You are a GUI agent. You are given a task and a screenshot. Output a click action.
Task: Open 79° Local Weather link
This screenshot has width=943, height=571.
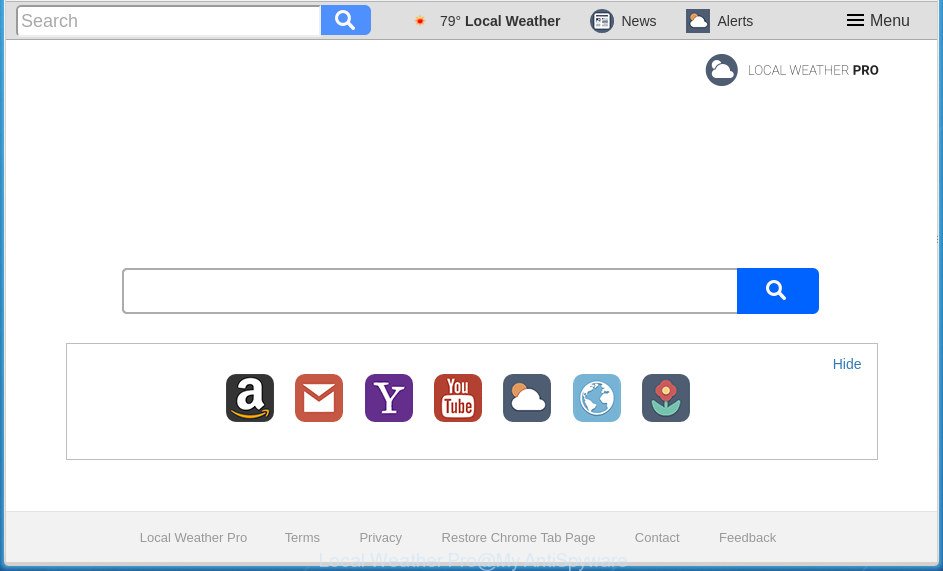(500, 21)
